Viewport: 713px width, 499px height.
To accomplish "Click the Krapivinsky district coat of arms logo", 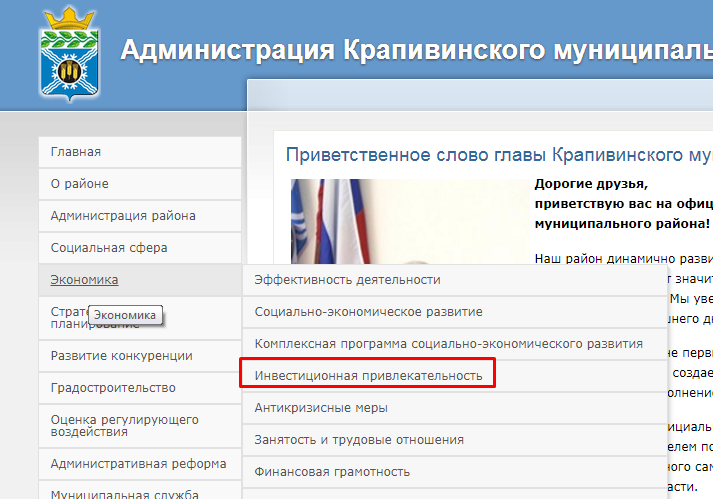I will 70,54.
